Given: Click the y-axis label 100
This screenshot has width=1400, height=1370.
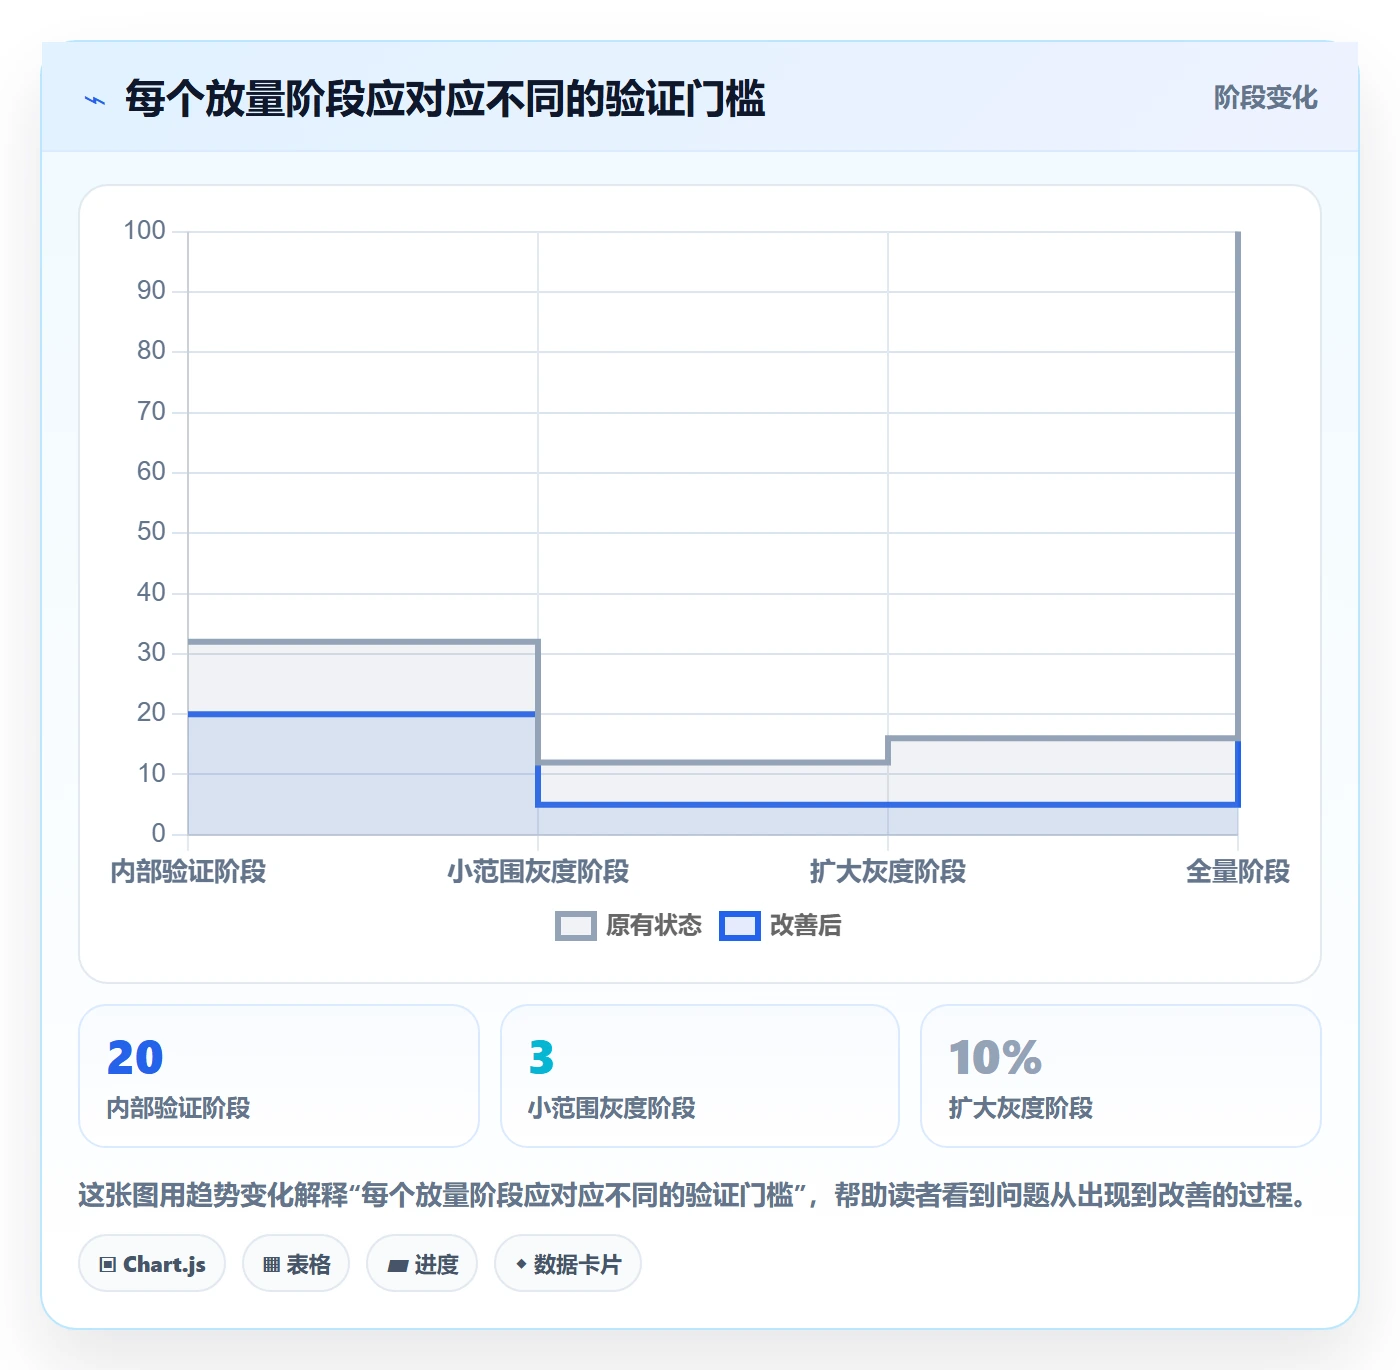Looking at the screenshot, I should 144,231.
